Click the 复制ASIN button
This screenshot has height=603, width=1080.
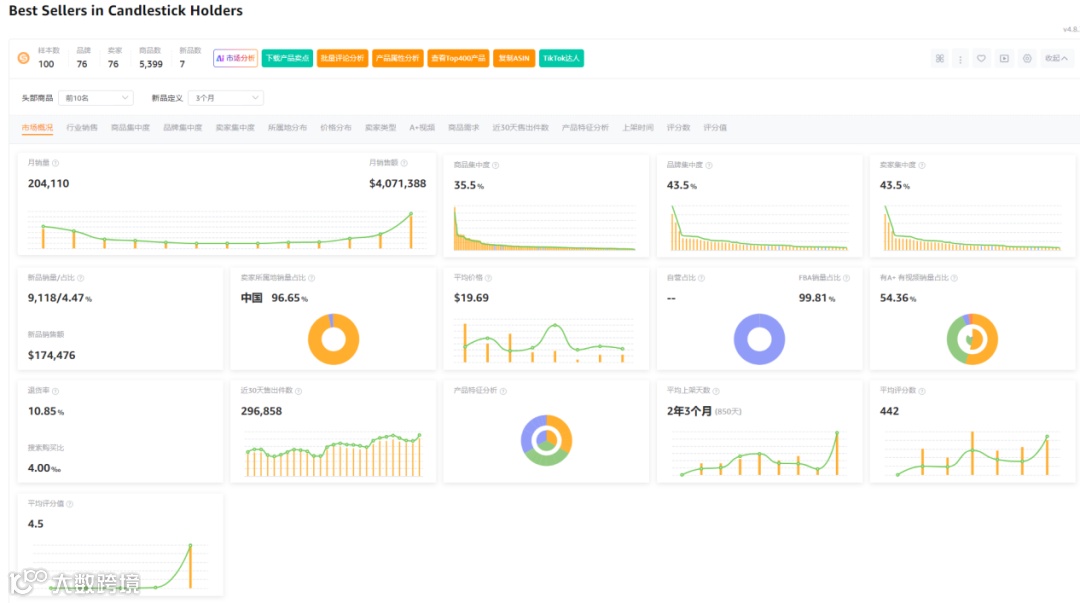tap(514, 59)
